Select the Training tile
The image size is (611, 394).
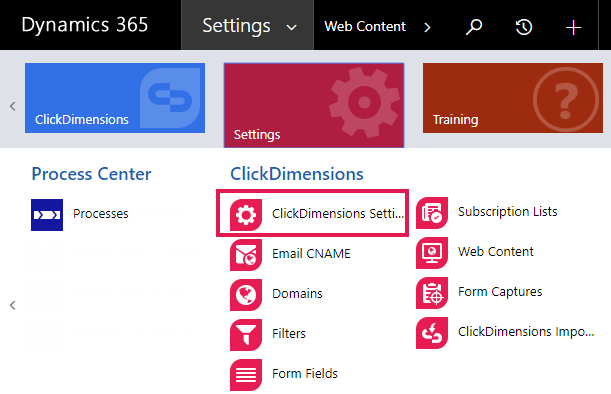pos(513,98)
